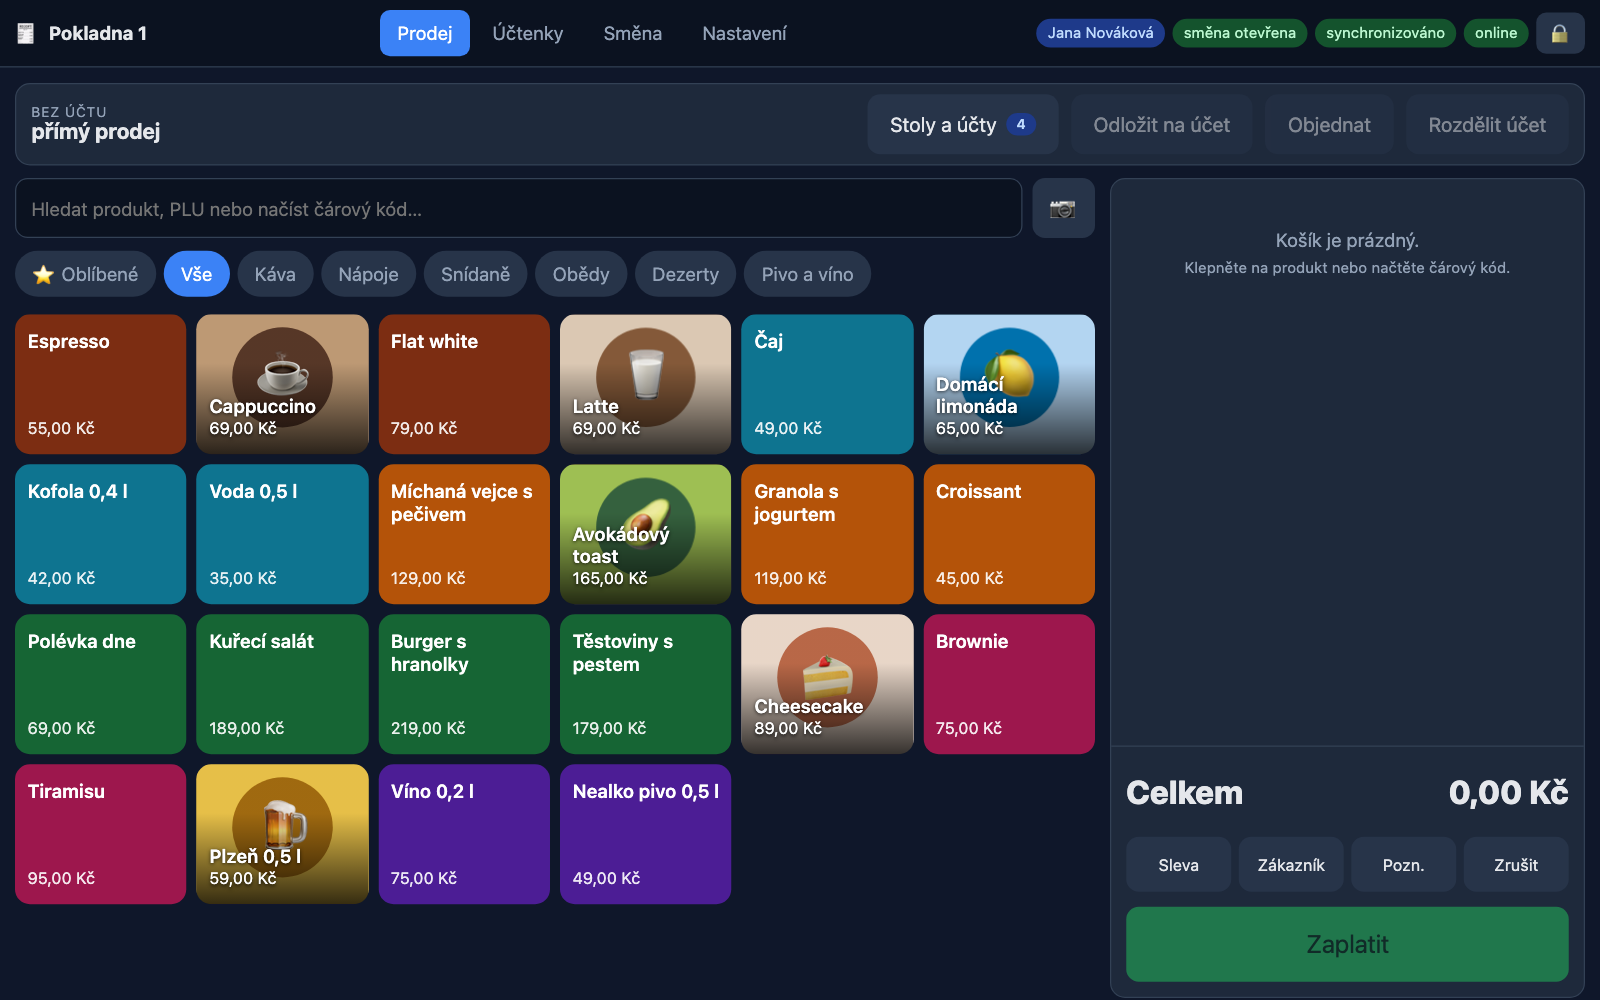Click Rozdělit účet button
Screen dimensions: 1600x1000
click(1487, 124)
